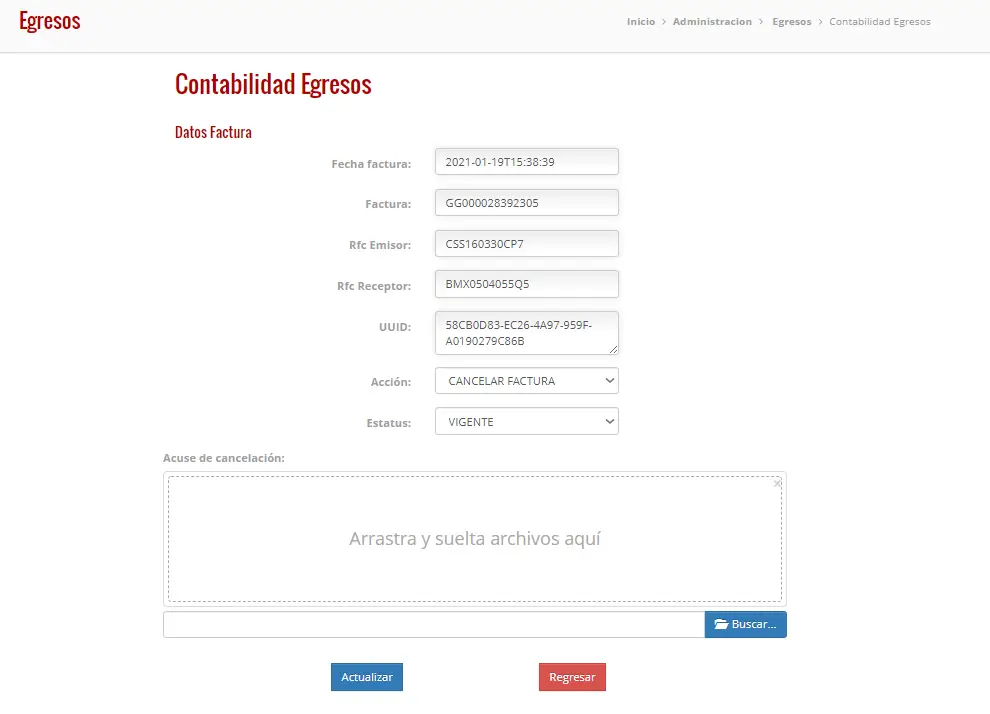Close the file drop zone with the X icon
Viewport: 990px width, 714px height.
click(x=777, y=484)
